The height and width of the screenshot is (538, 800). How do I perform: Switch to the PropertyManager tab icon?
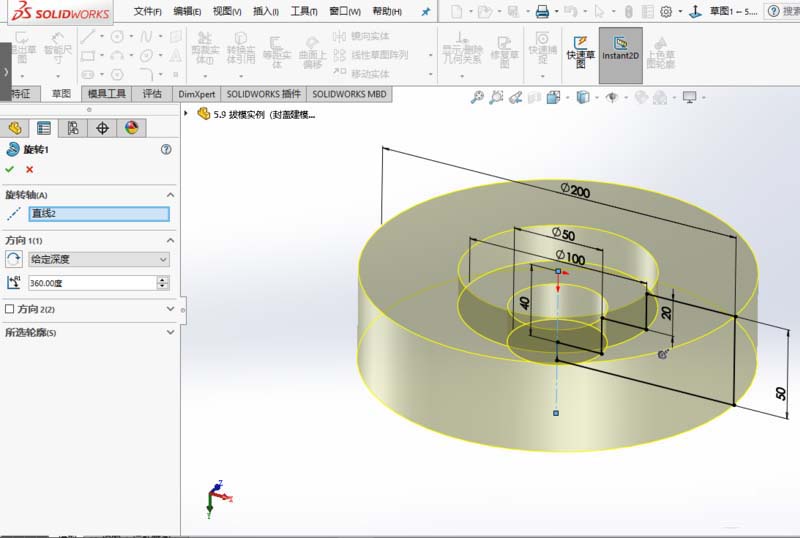click(44, 128)
